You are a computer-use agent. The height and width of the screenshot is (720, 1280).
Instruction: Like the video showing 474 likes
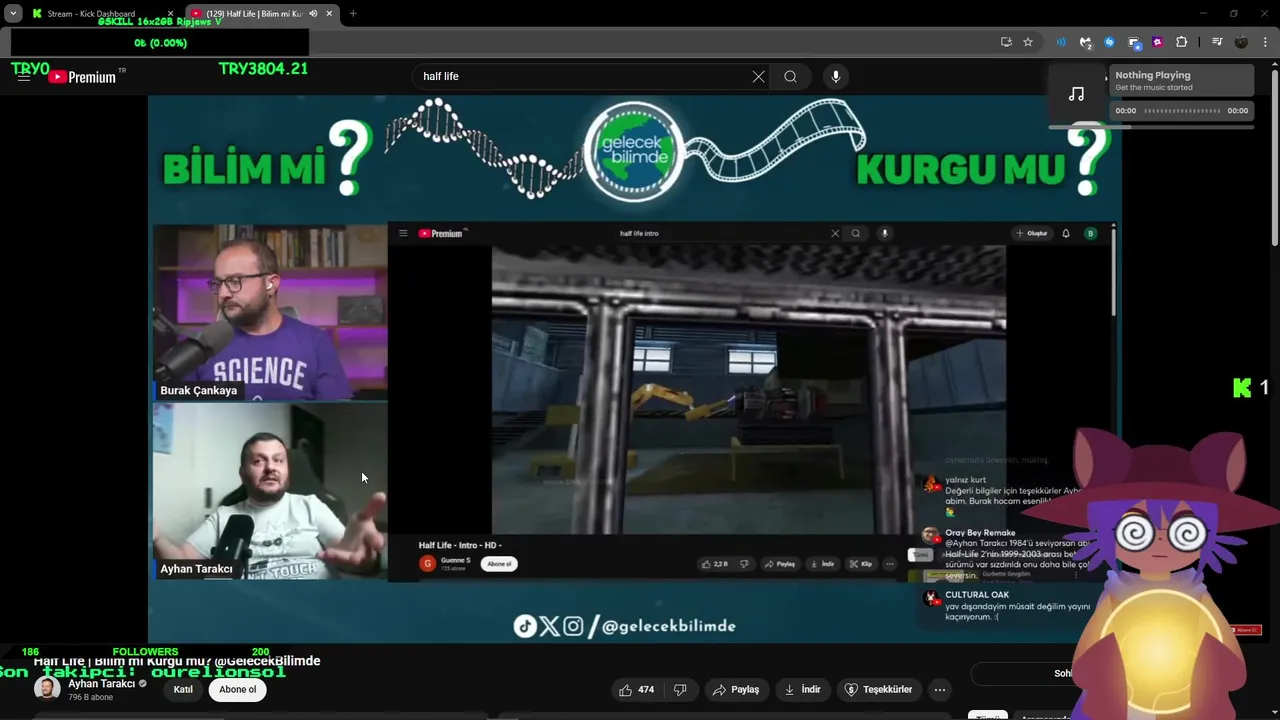tap(636, 689)
